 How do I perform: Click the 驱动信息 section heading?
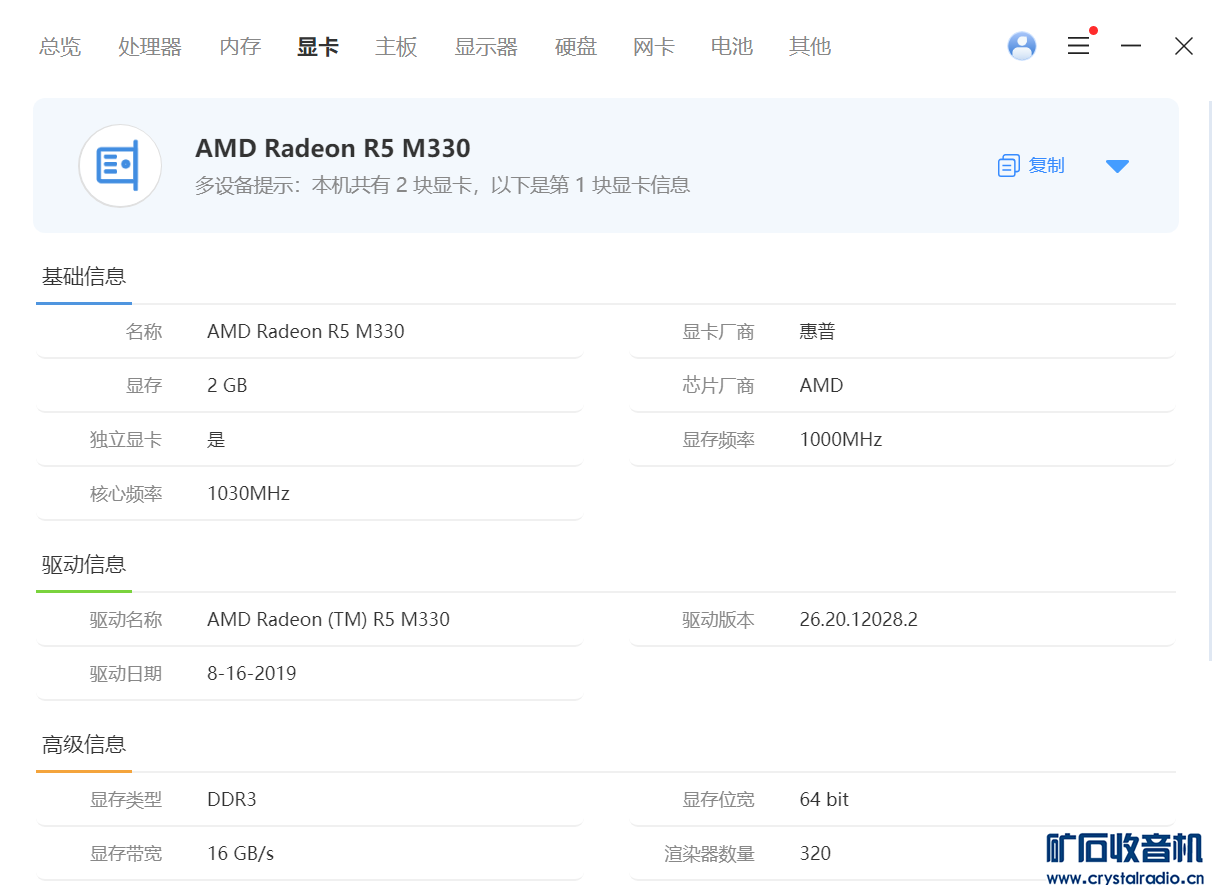84,565
